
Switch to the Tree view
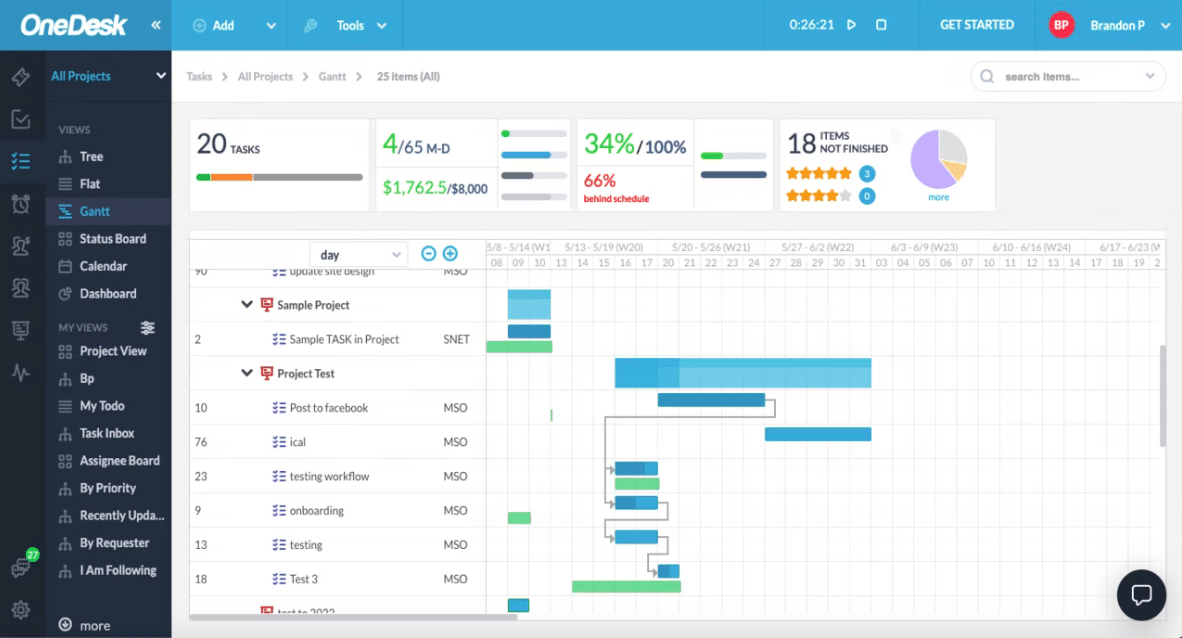(x=91, y=157)
